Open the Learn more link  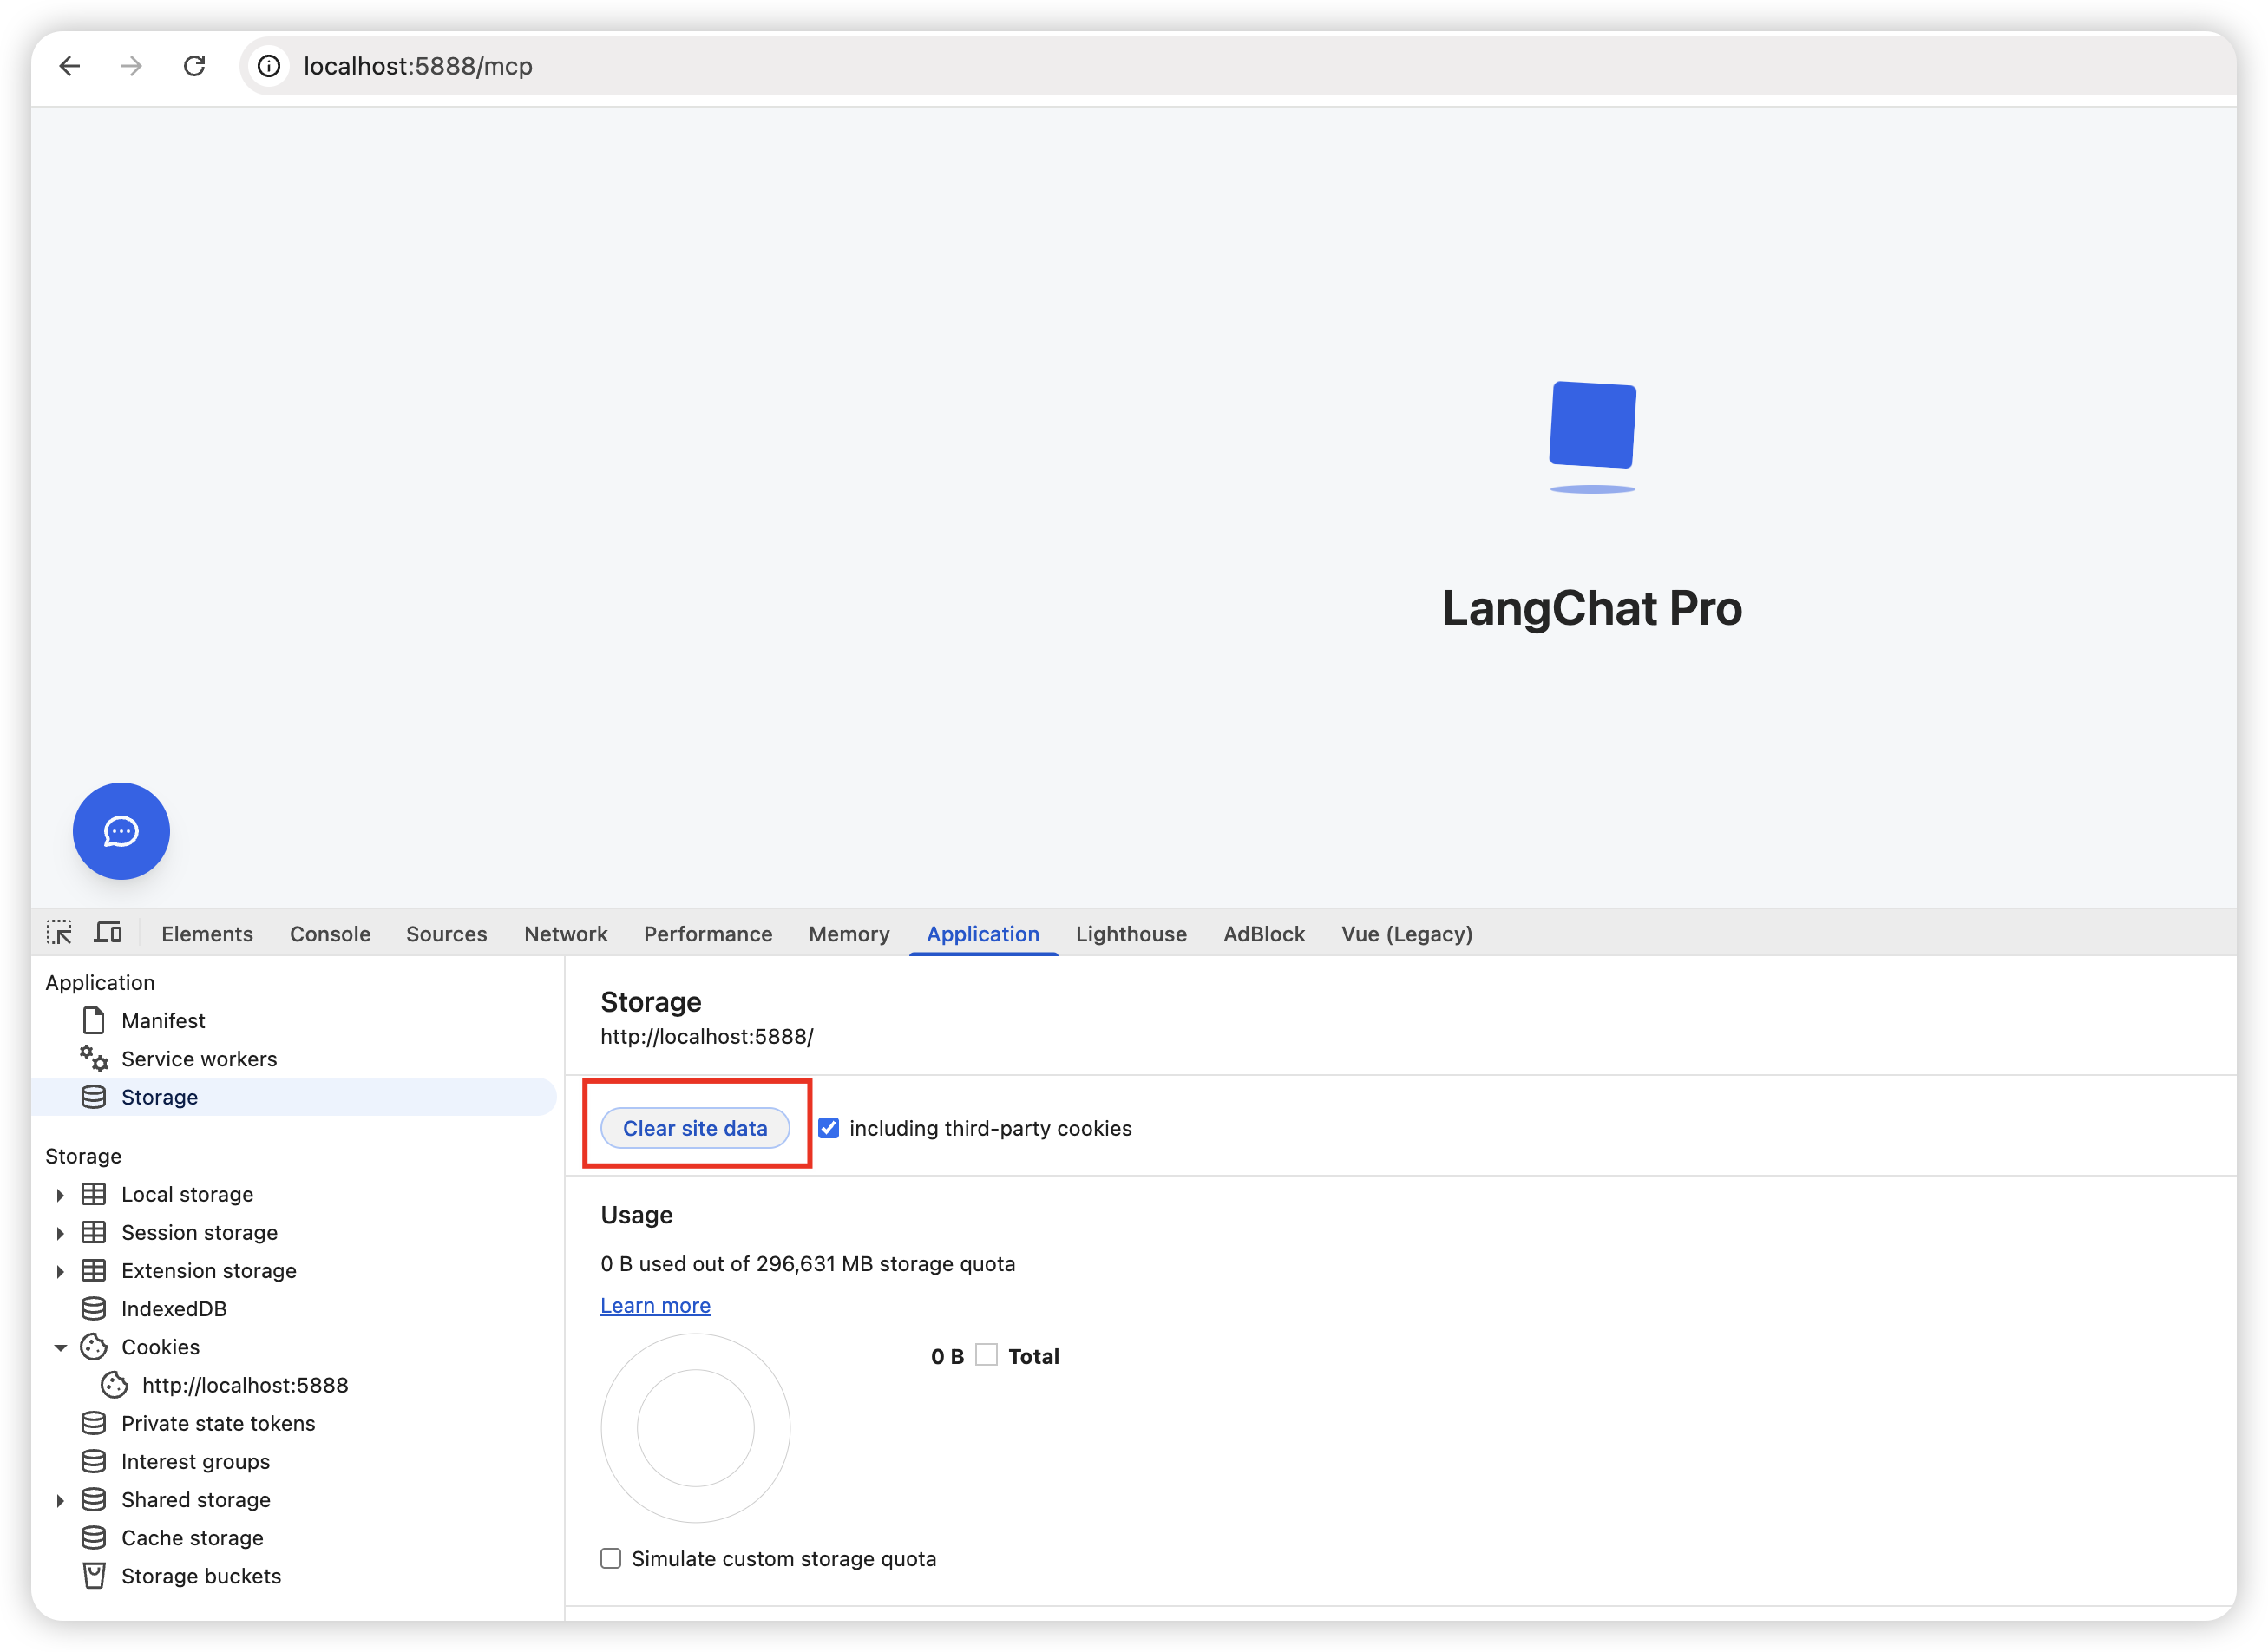coord(655,1306)
